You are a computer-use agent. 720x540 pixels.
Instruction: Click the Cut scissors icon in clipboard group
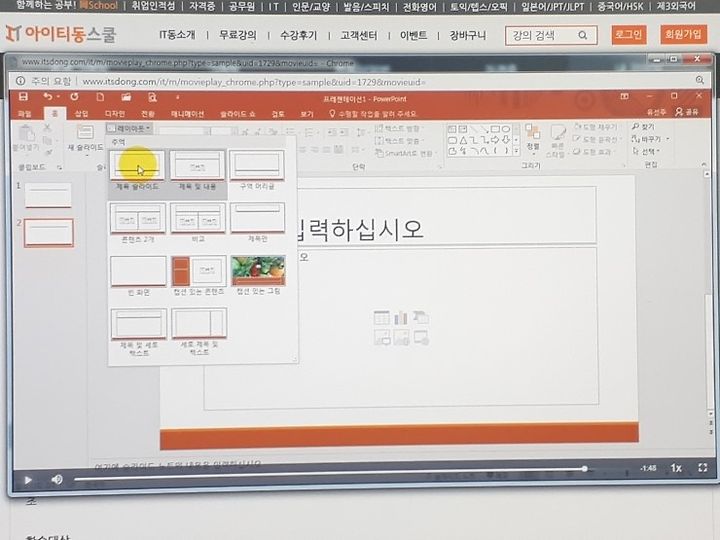tap(47, 128)
